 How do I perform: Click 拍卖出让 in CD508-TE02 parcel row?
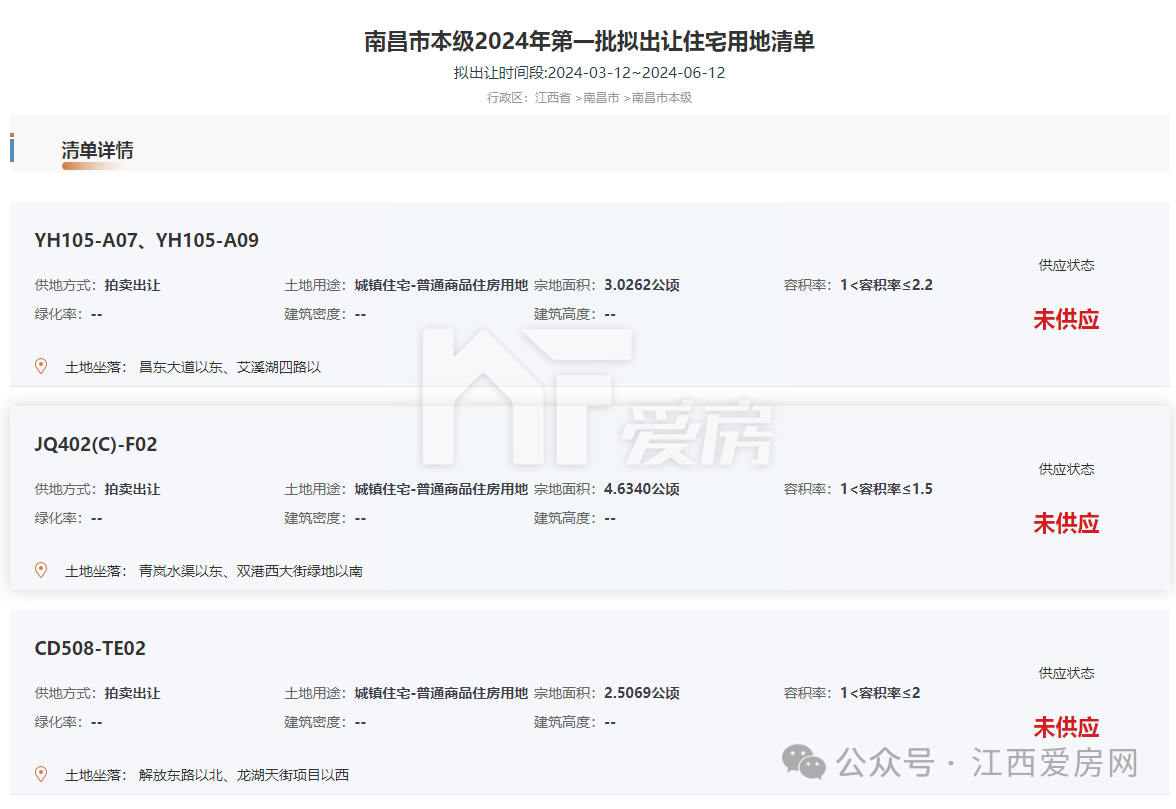tap(133, 693)
